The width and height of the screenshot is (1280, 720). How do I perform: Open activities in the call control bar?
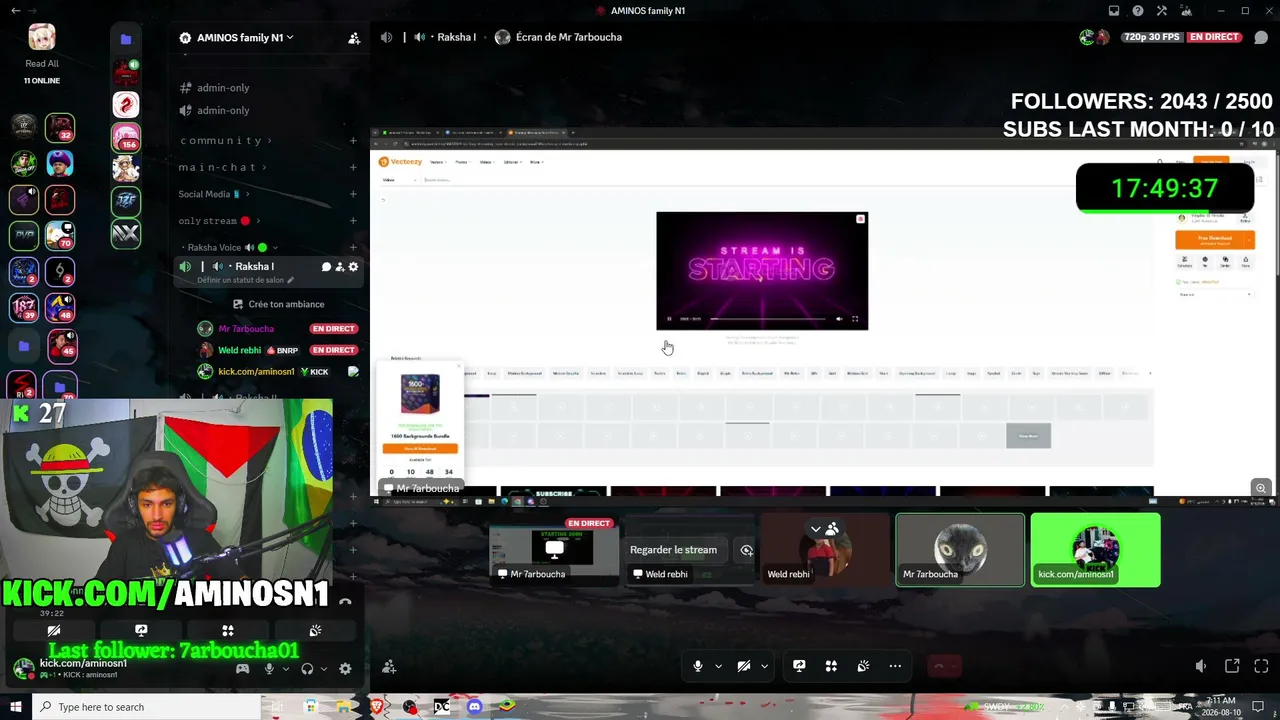[831, 666]
